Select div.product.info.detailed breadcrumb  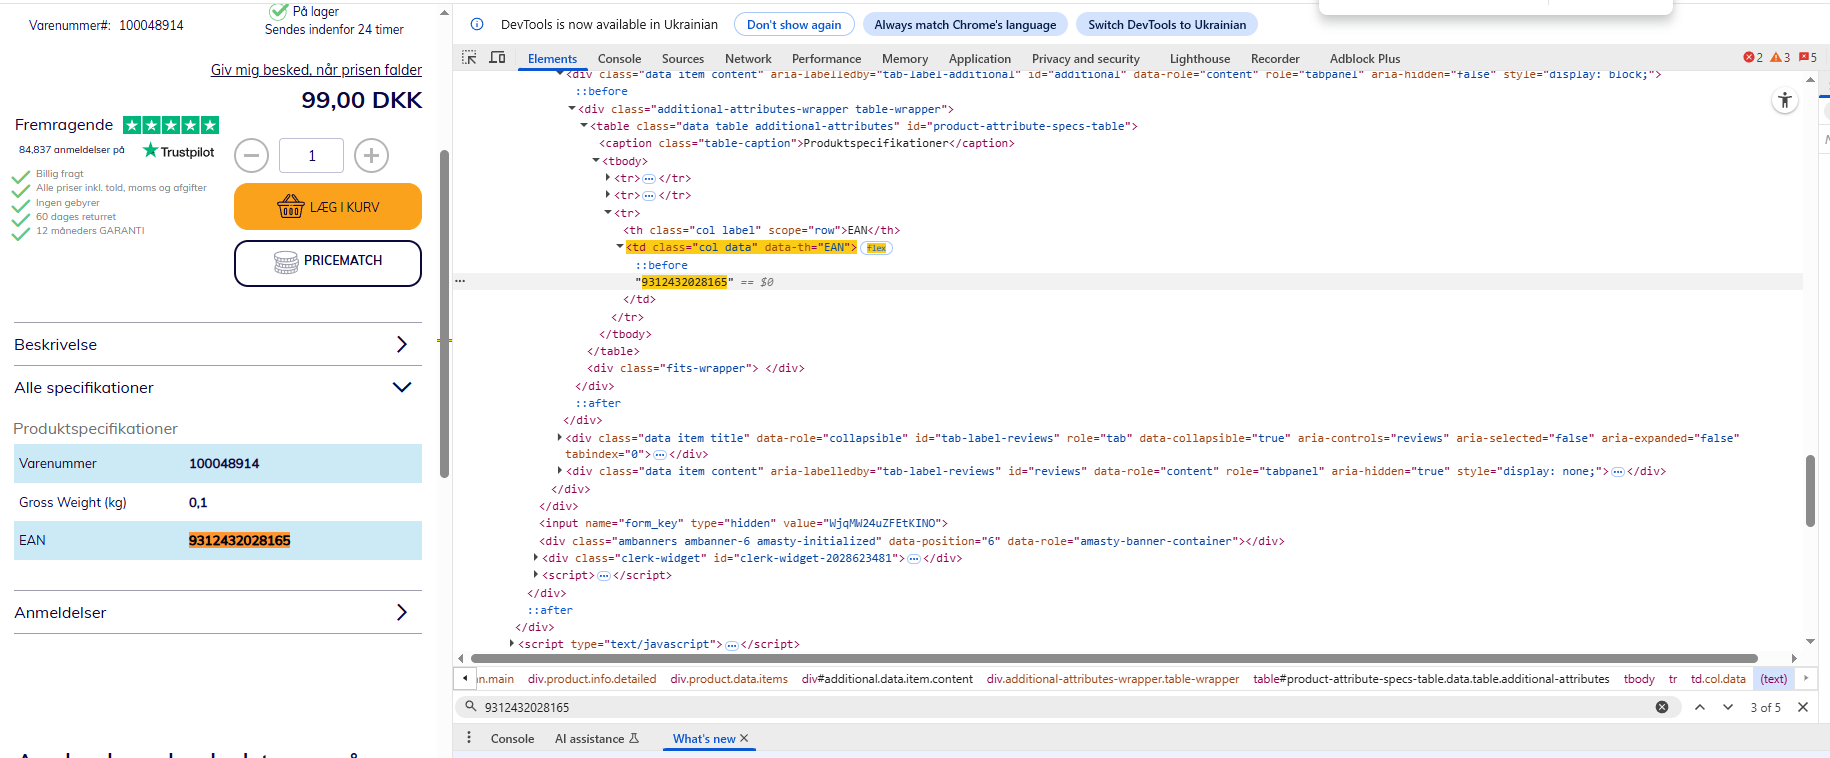point(592,679)
